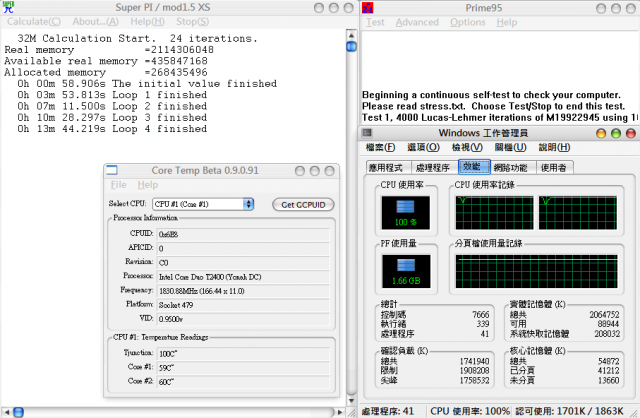This screenshot has height=418, width=640.
Task: Click the line 'The initial value finished'
Action: click(x=147, y=84)
